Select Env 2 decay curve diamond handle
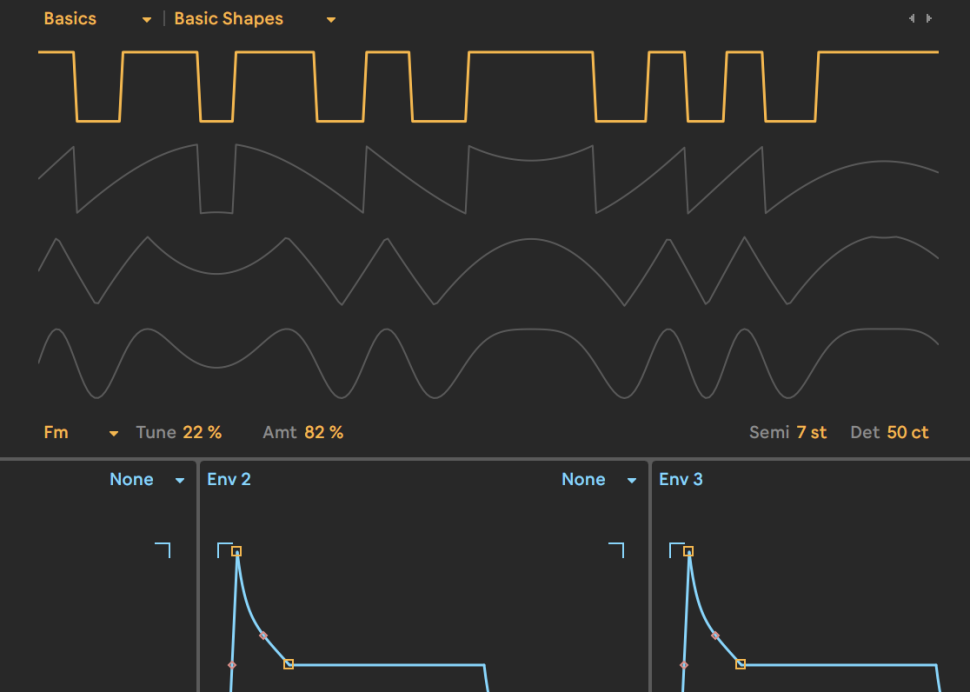Viewport: 970px width, 692px height. [x=264, y=636]
